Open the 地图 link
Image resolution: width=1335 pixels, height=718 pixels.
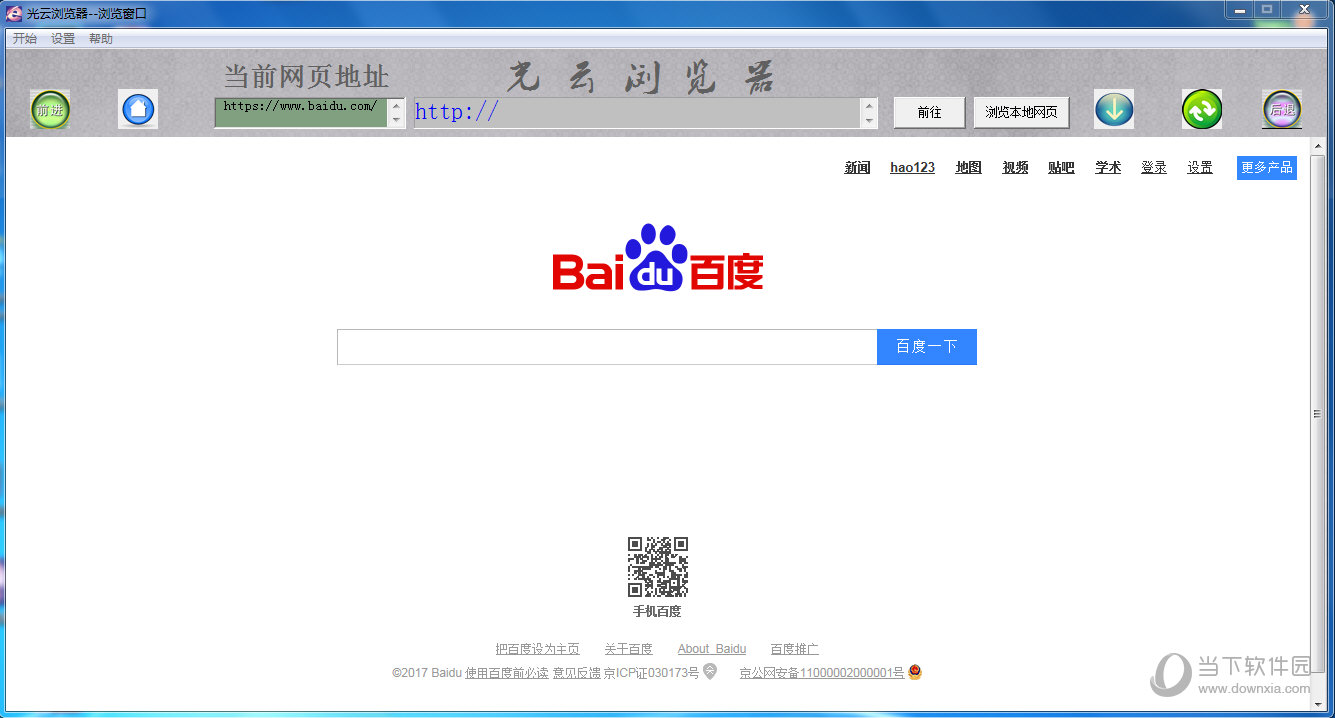click(x=968, y=168)
